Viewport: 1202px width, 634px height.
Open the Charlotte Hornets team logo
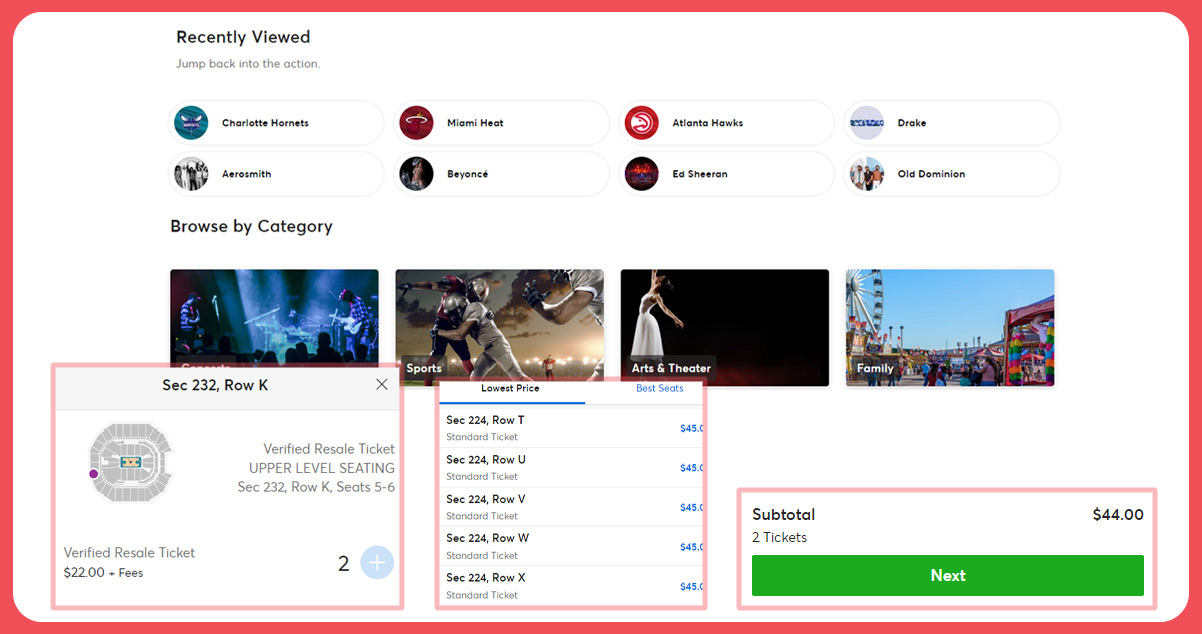click(191, 123)
